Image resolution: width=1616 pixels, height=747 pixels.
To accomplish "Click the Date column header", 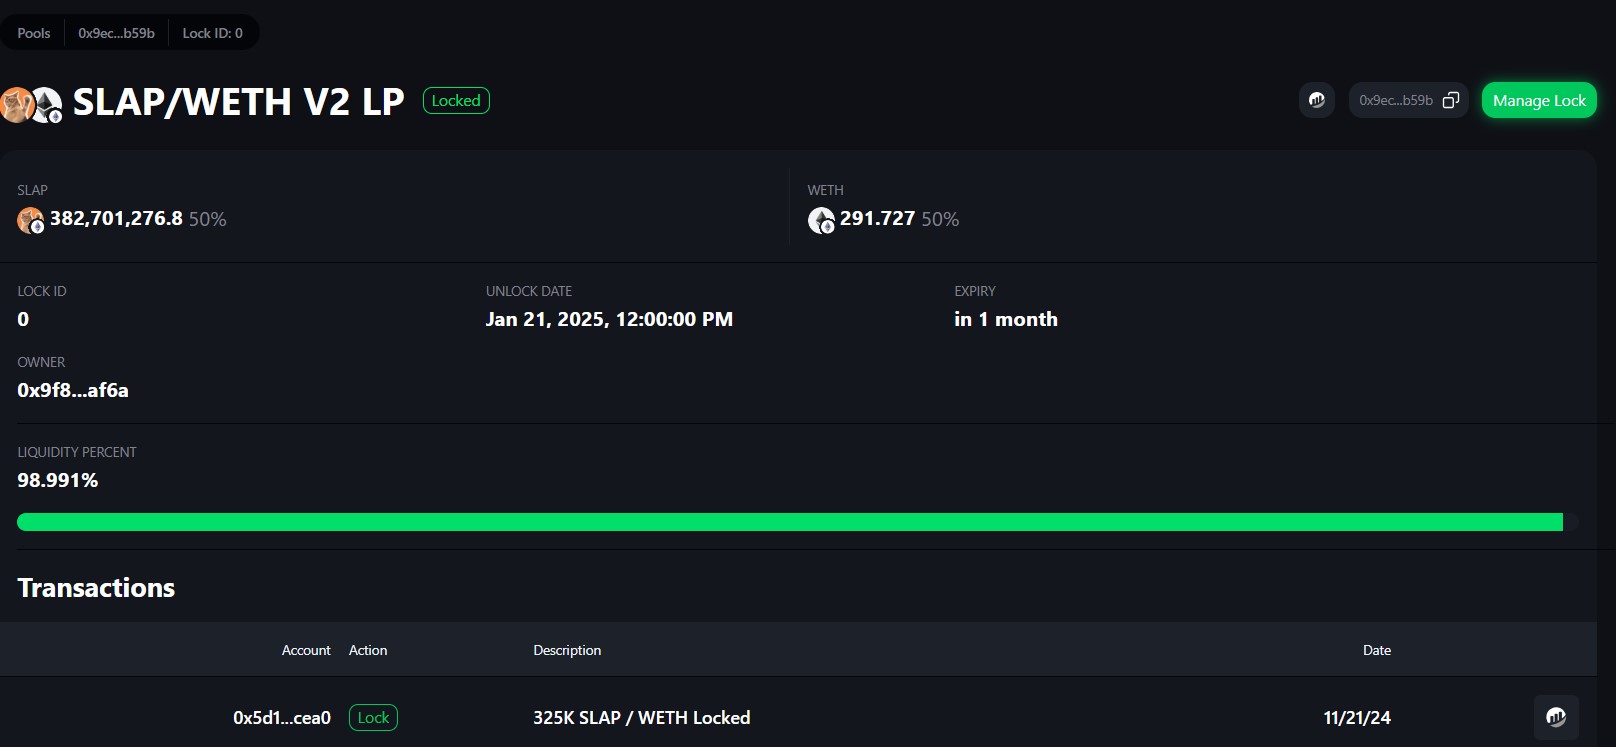I will click(1377, 650).
